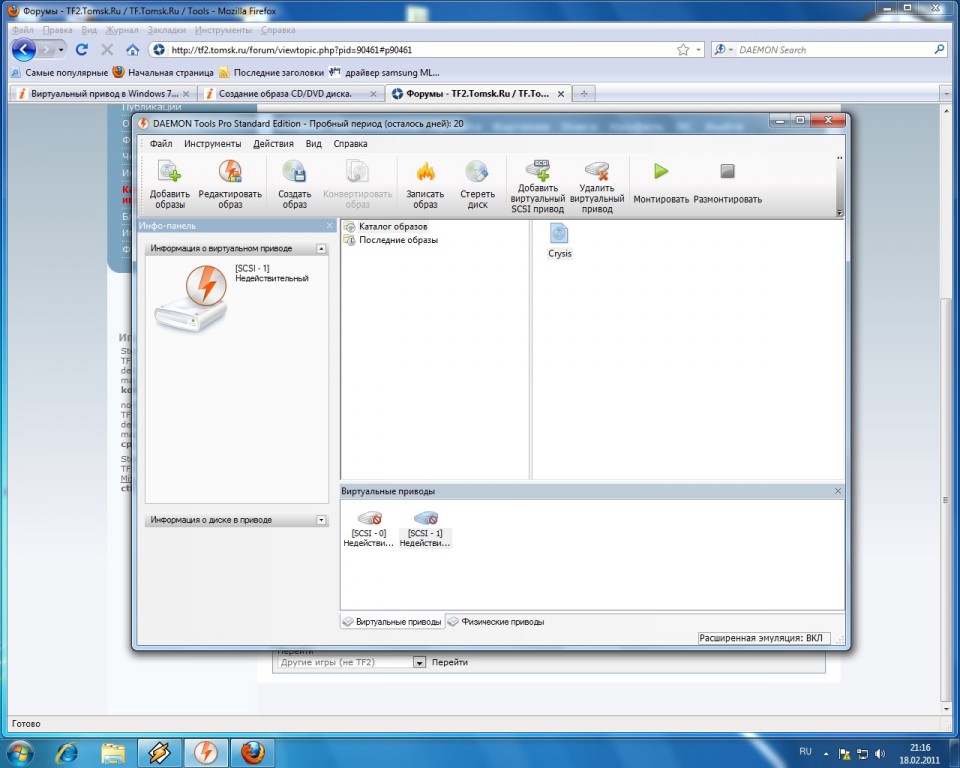The height and width of the screenshot is (768, 960).
Task: Close the Инфо-панель panel
Action: 329,225
